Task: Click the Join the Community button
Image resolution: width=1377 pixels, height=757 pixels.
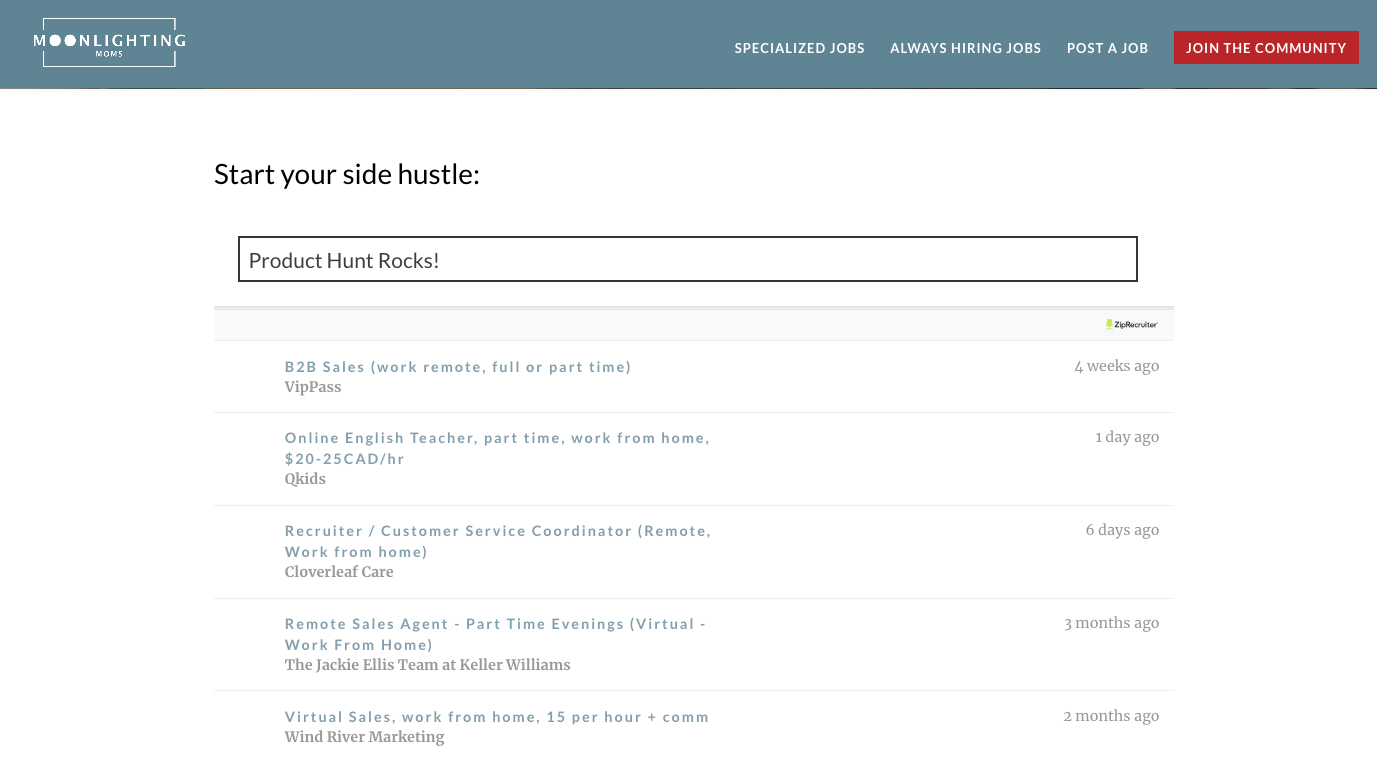Action: 1266,48
